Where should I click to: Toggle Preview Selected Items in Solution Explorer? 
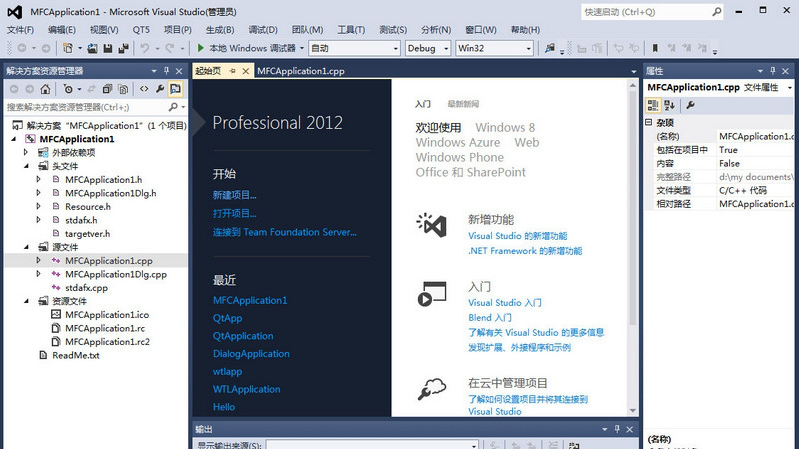point(175,89)
